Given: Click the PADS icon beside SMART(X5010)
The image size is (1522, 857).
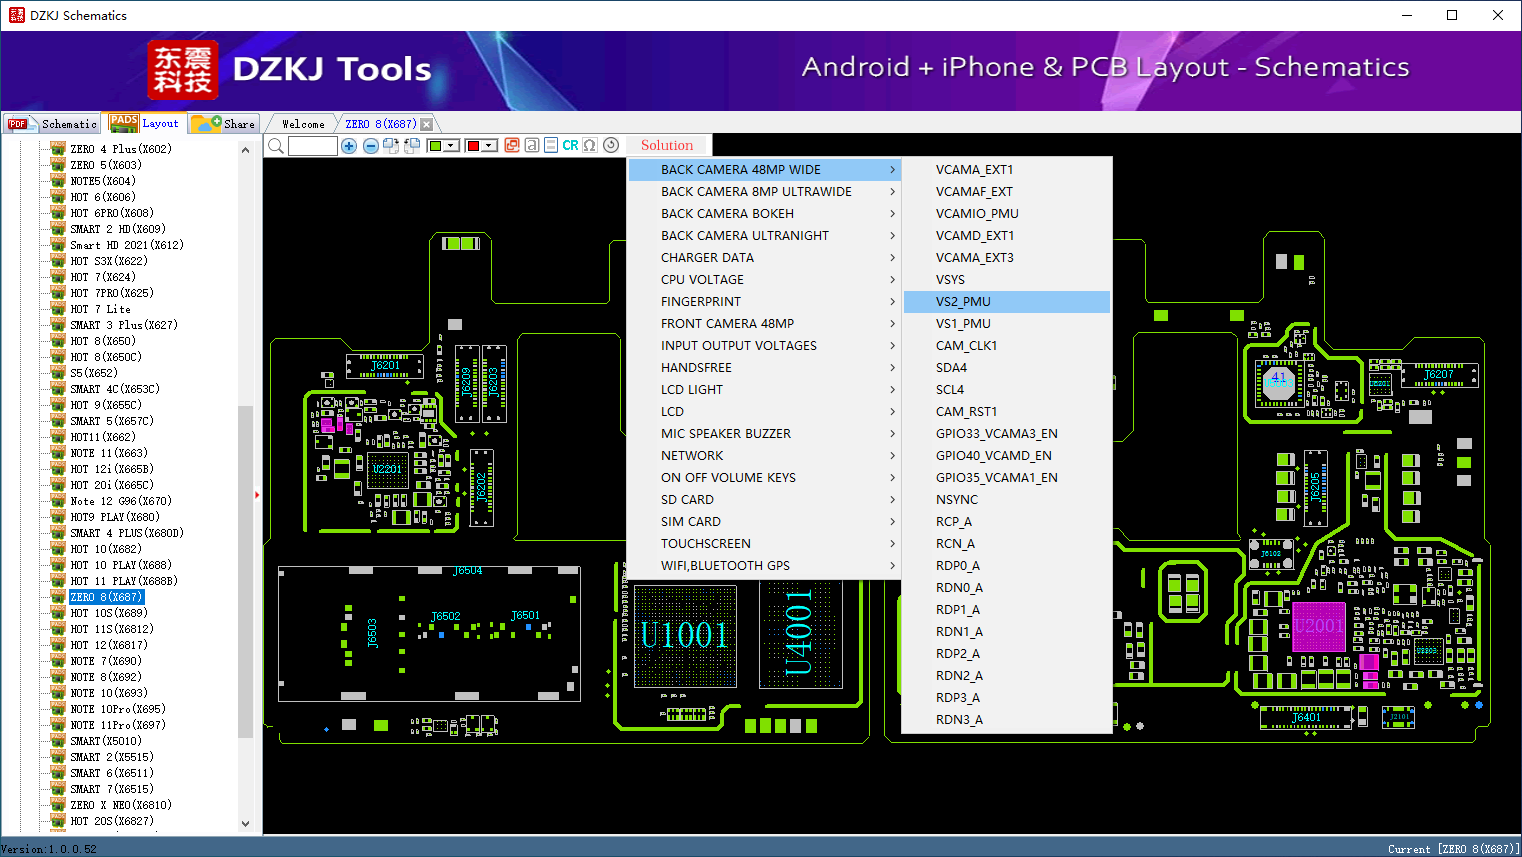Looking at the screenshot, I should tap(58, 741).
